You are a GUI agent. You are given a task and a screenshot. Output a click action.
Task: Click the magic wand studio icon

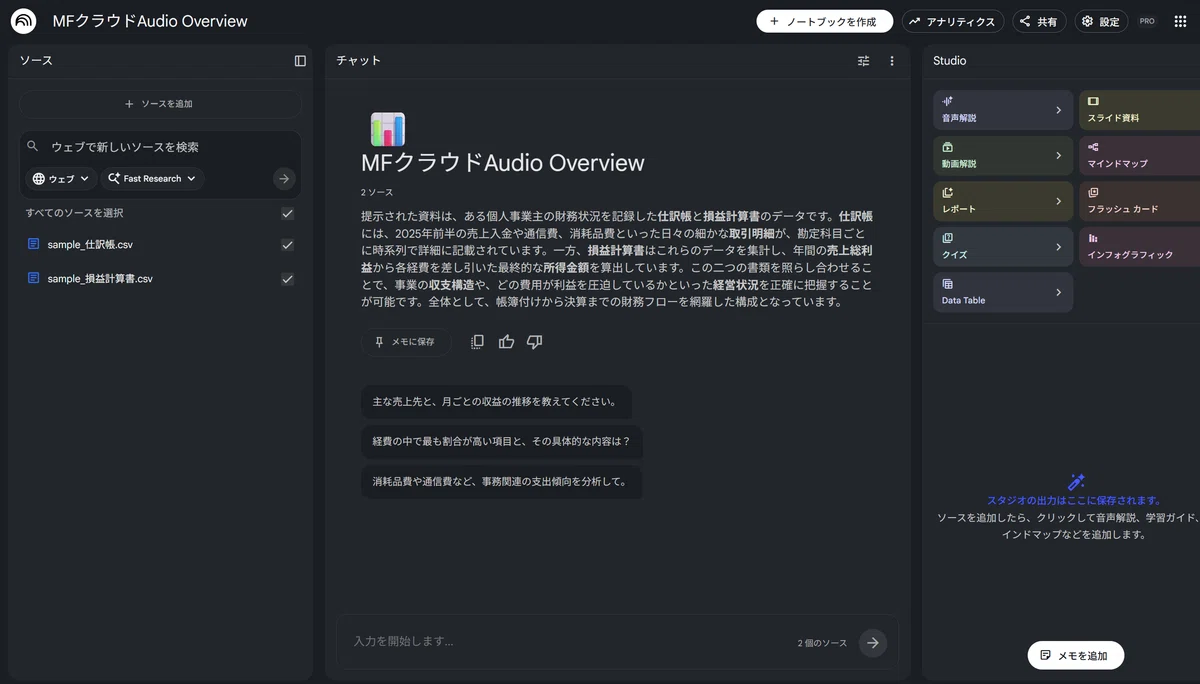[1076, 481]
